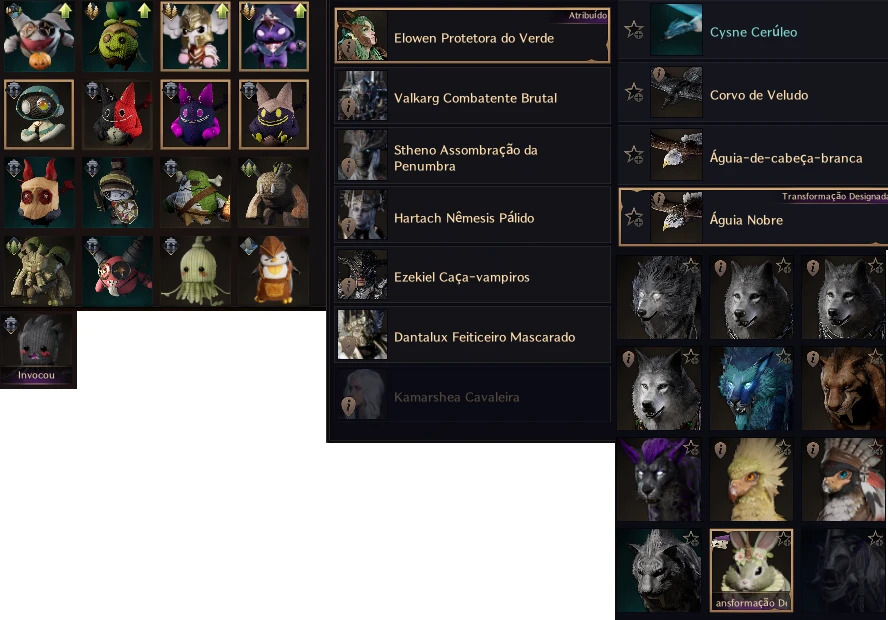This screenshot has height=620, width=888.
Task: Toggle favorite star for Águia Nobre
Action: point(634,217)
